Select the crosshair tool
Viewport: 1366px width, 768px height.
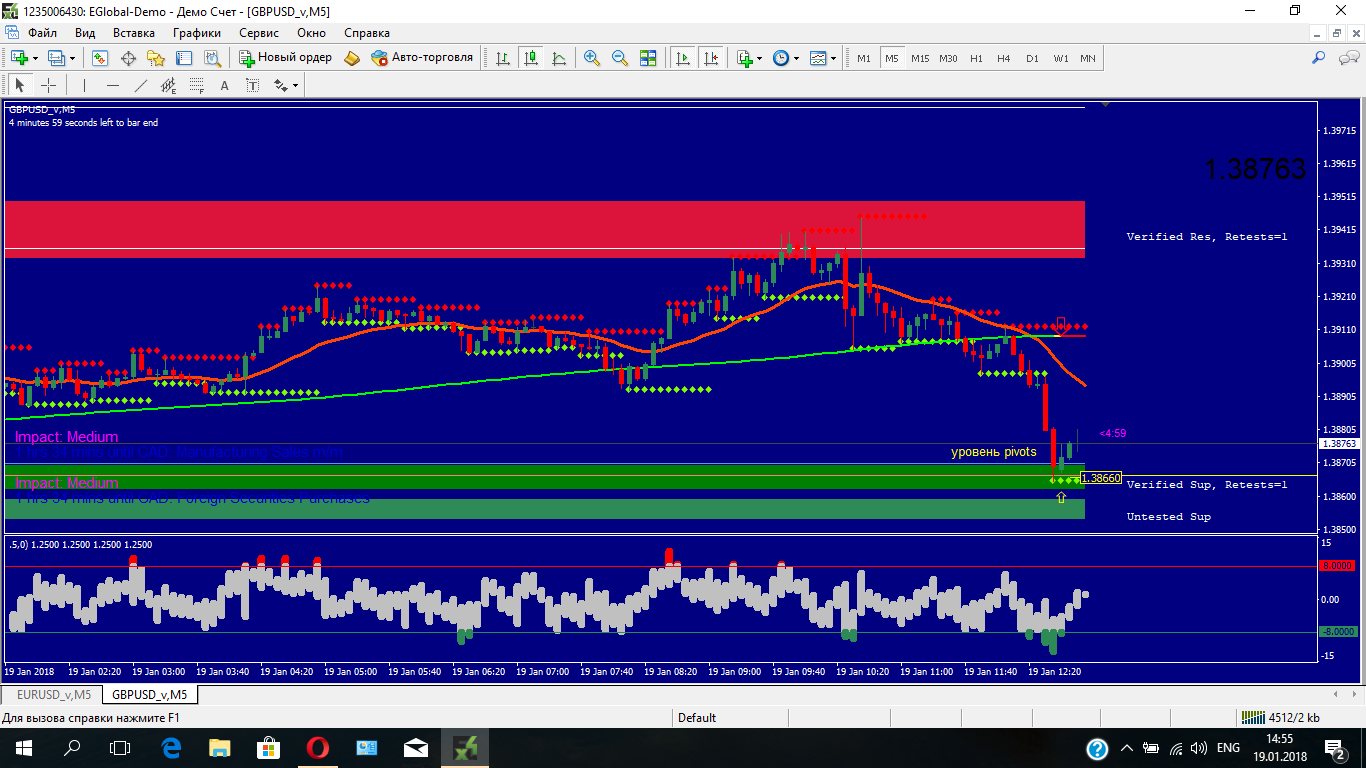click(48, 85)
